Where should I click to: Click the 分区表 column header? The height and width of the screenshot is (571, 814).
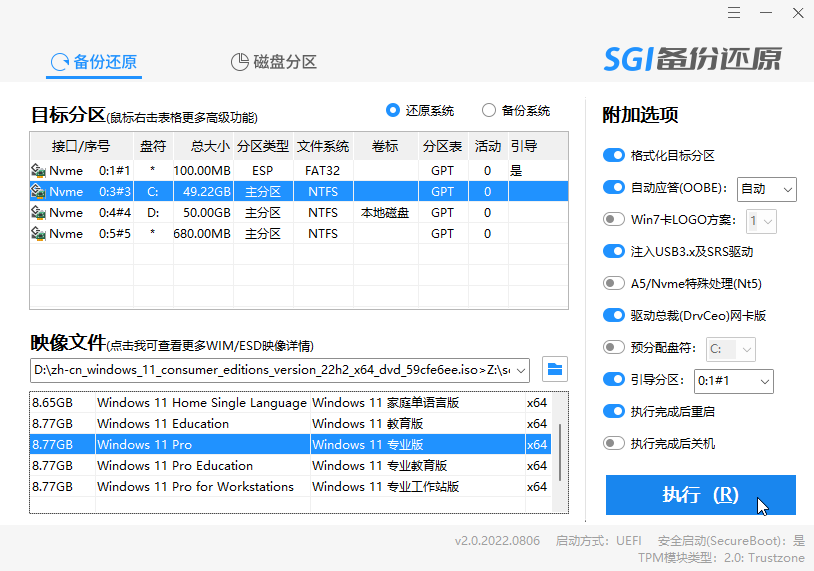pos(443,146)
